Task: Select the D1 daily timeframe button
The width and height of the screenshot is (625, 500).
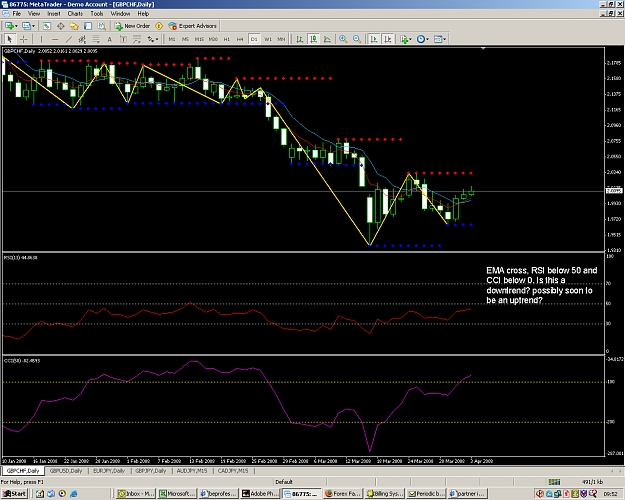Action: click(254, 39)
